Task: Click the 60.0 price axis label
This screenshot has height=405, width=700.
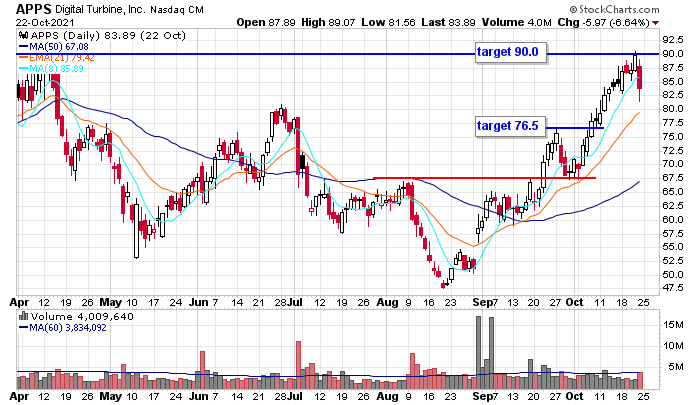Action: (673, 219)
